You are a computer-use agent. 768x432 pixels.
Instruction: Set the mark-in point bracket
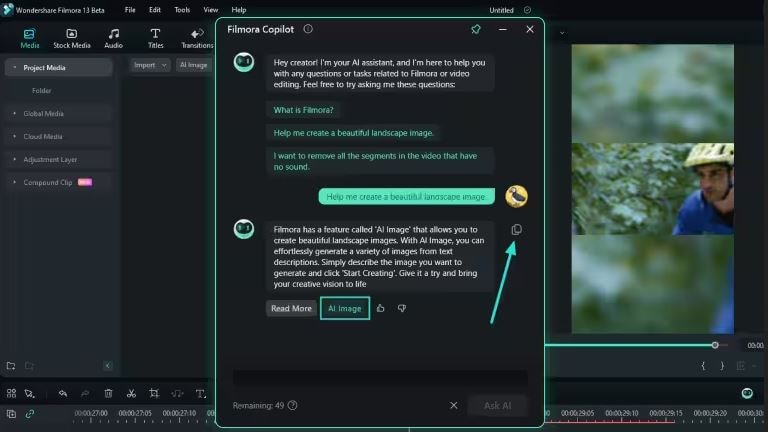point(703,366)
